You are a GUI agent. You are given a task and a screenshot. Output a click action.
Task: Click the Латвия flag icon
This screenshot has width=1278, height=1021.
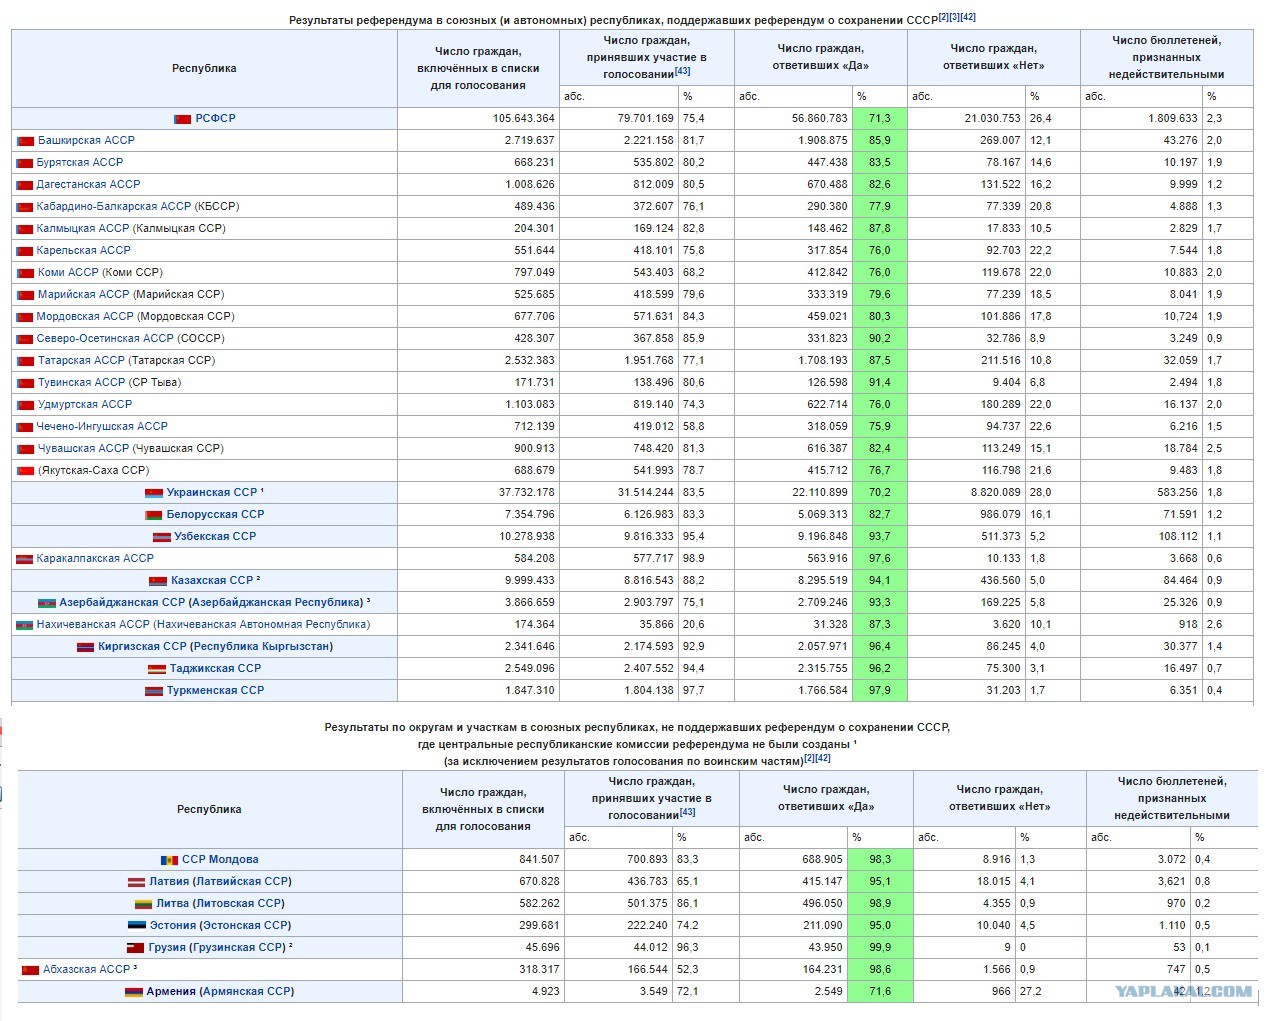tap(136, 882)
